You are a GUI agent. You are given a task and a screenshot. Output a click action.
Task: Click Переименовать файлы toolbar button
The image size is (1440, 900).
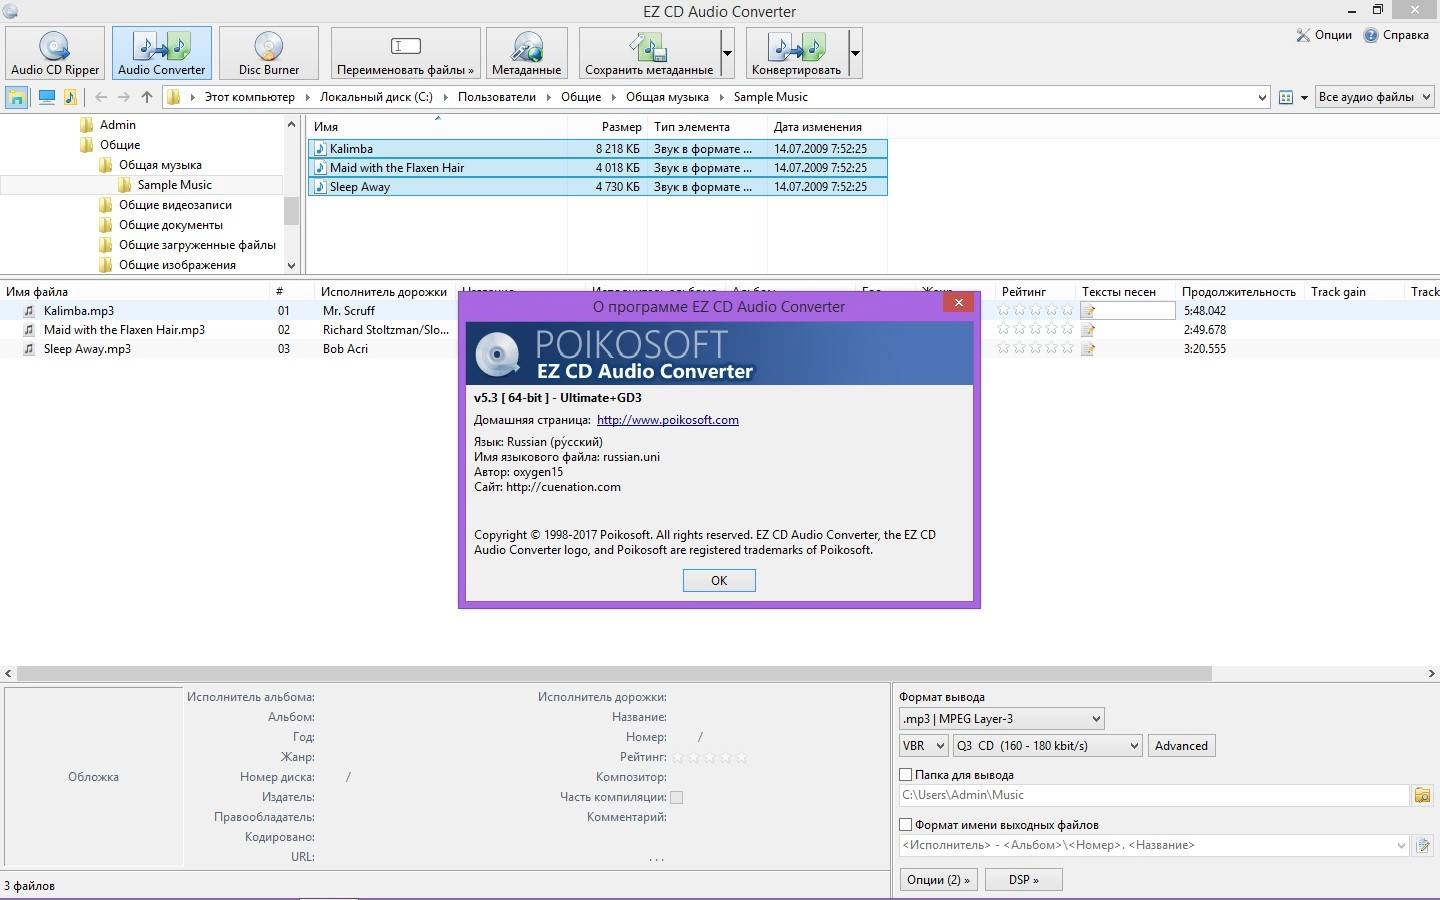coord(405,53)
